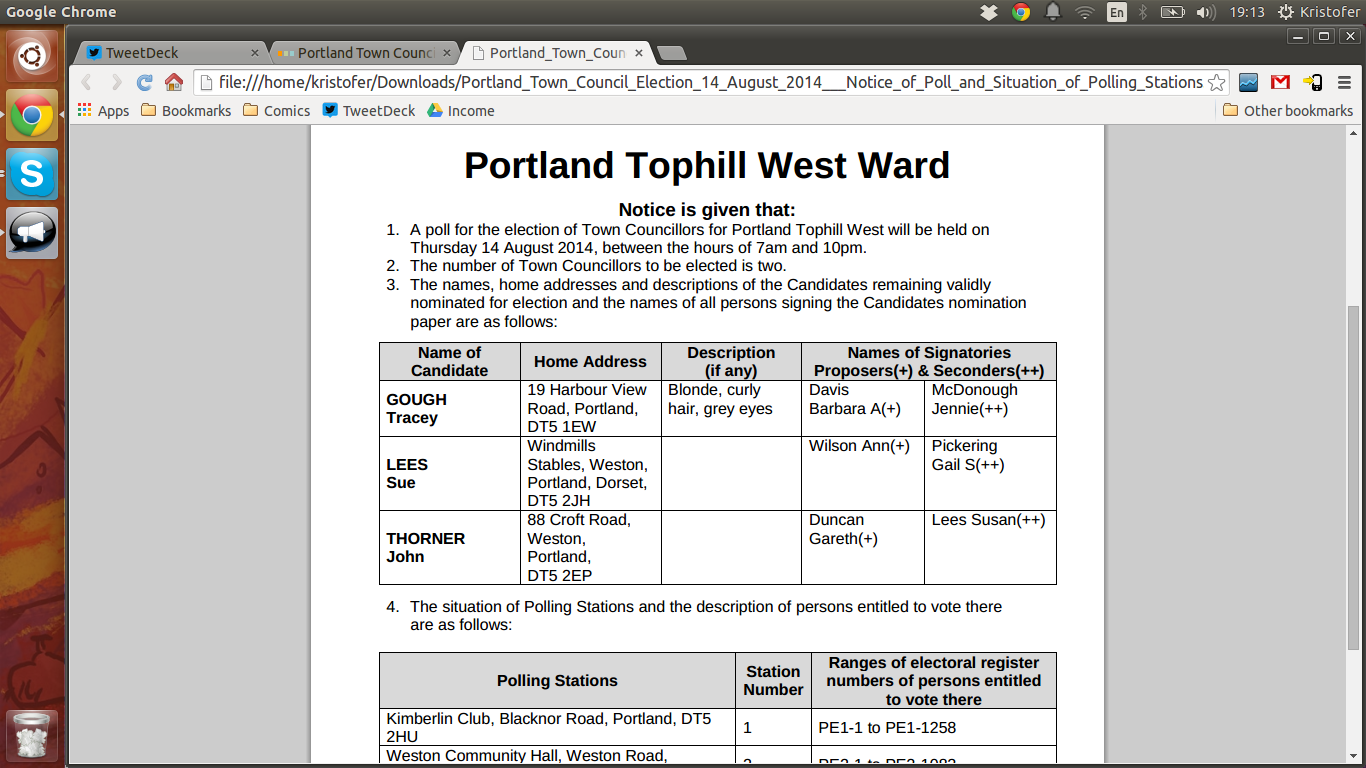Image resolution: width=1366 pixels, height=768 pixels.
Task: Open the Chrome hamburger menu
Action: click(x=1344, y=82)
